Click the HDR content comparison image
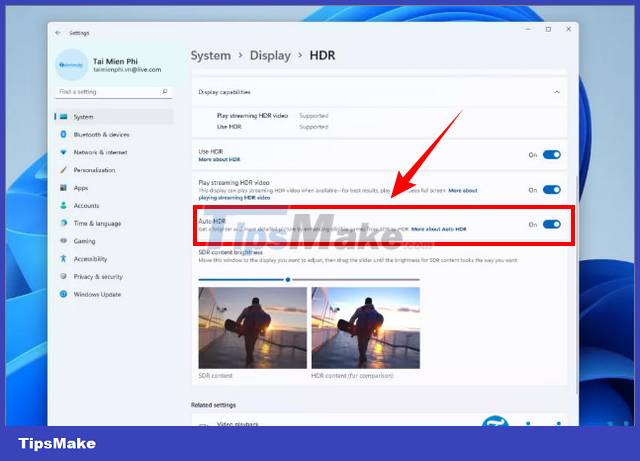This screenshot has width=640, height=461. coord(366,328)
